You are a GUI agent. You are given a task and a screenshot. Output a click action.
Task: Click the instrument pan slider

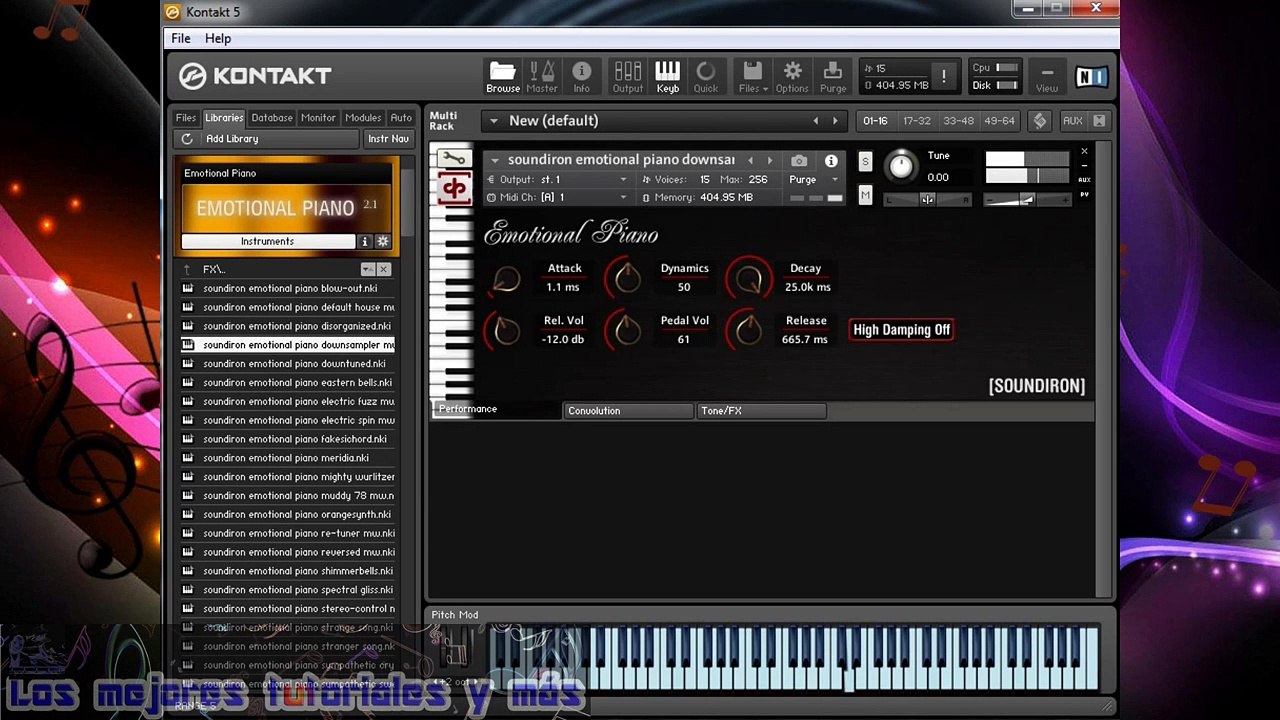pyautogui.click(x=927, y=199)
